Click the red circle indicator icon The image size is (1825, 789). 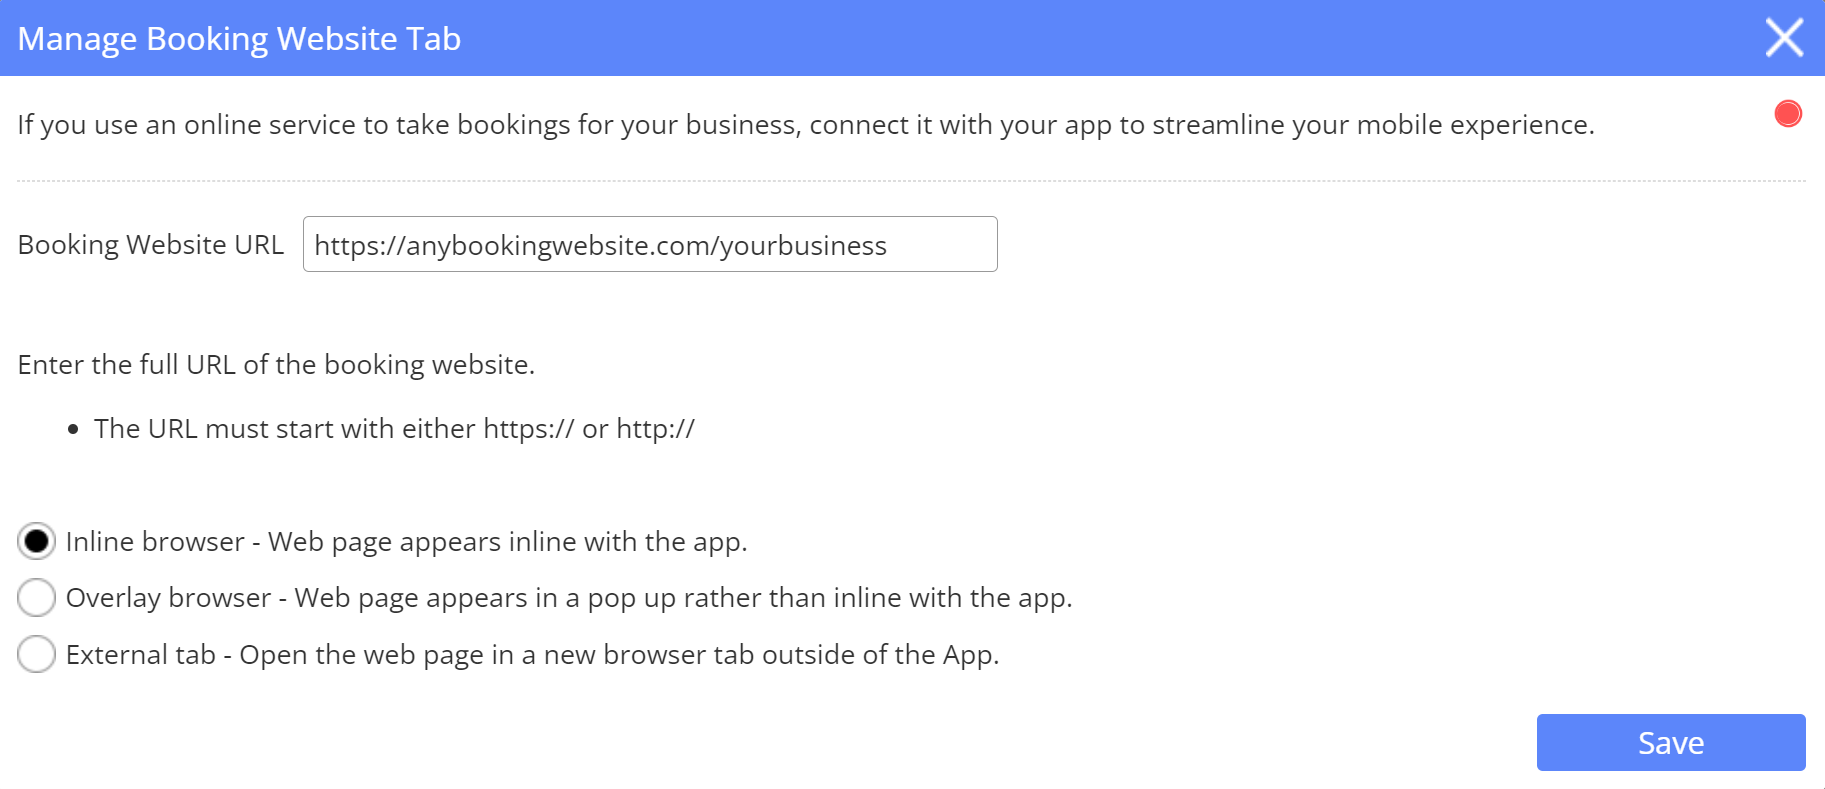pos(1788,114)
